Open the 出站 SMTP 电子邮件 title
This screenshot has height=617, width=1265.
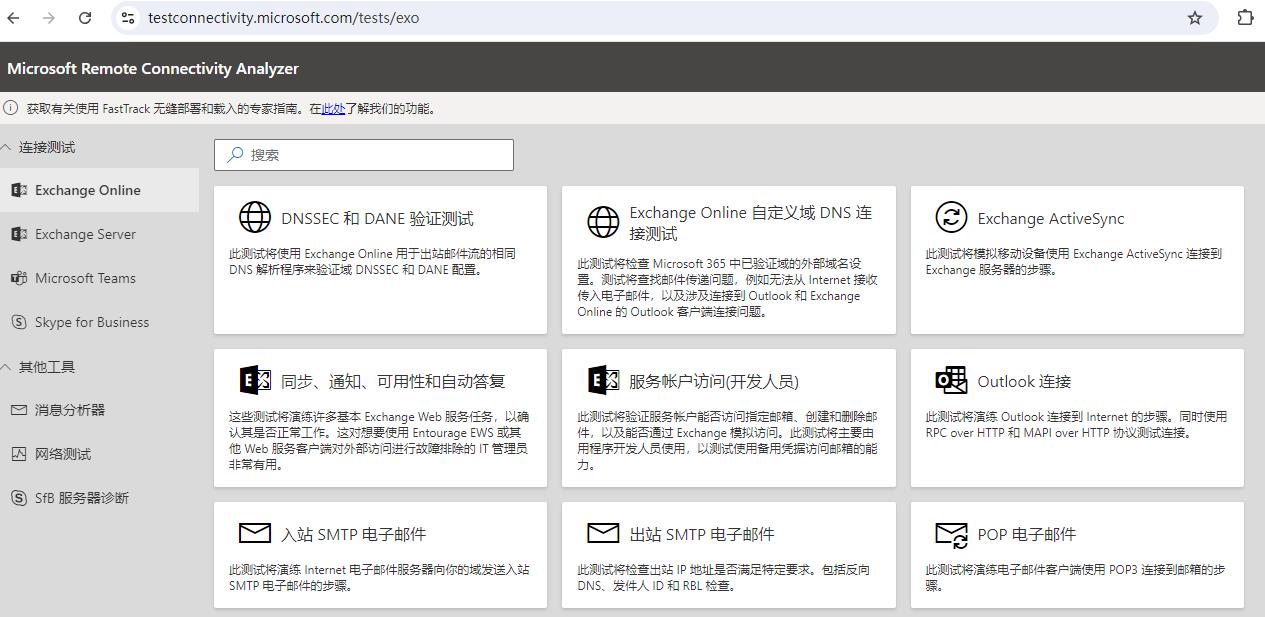[702, 534]
